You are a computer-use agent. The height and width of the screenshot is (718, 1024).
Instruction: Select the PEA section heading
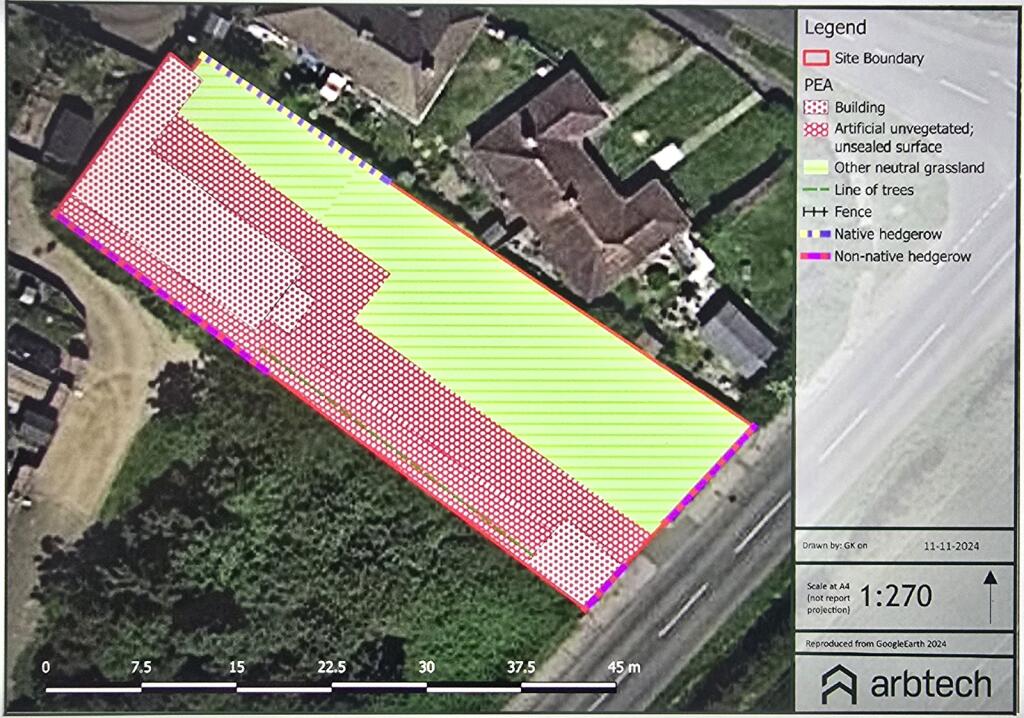point(820,84)
